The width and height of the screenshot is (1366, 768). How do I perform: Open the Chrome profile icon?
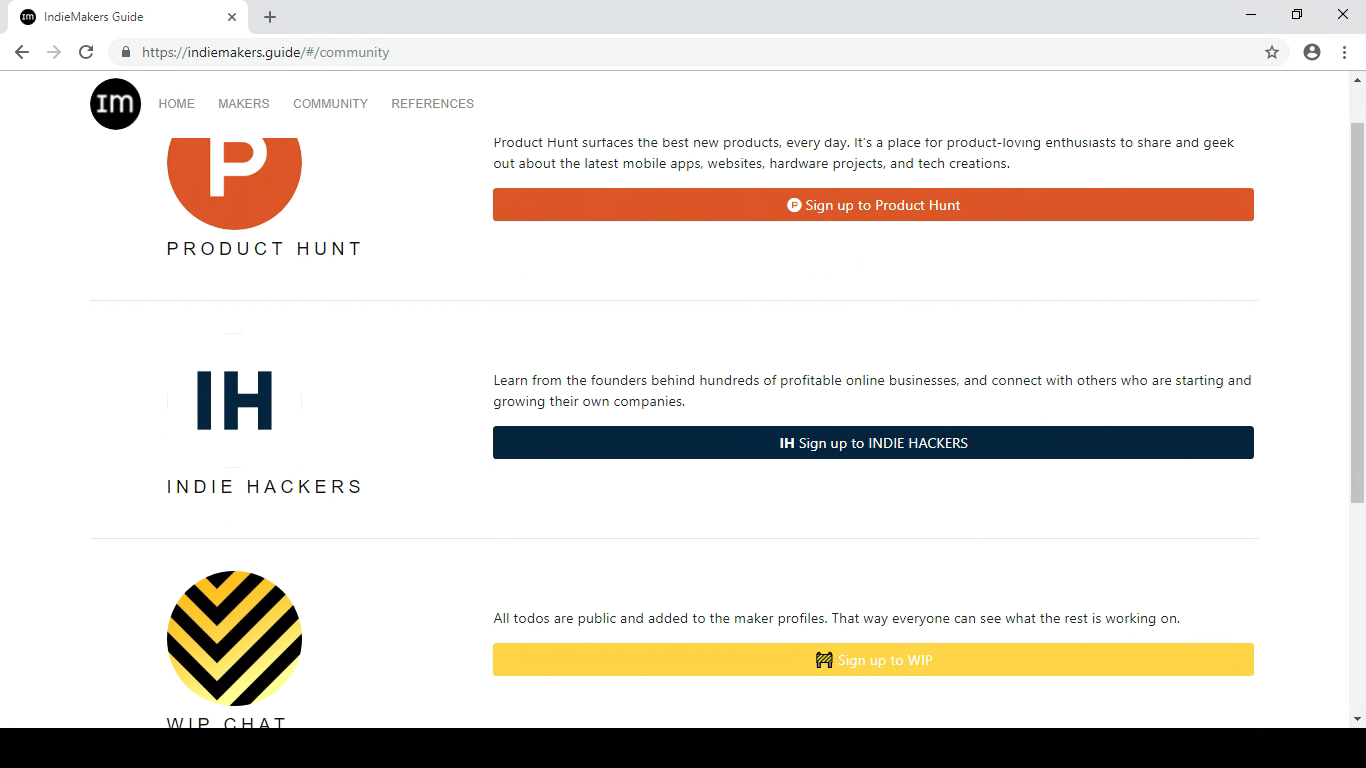coord(1312,52)
